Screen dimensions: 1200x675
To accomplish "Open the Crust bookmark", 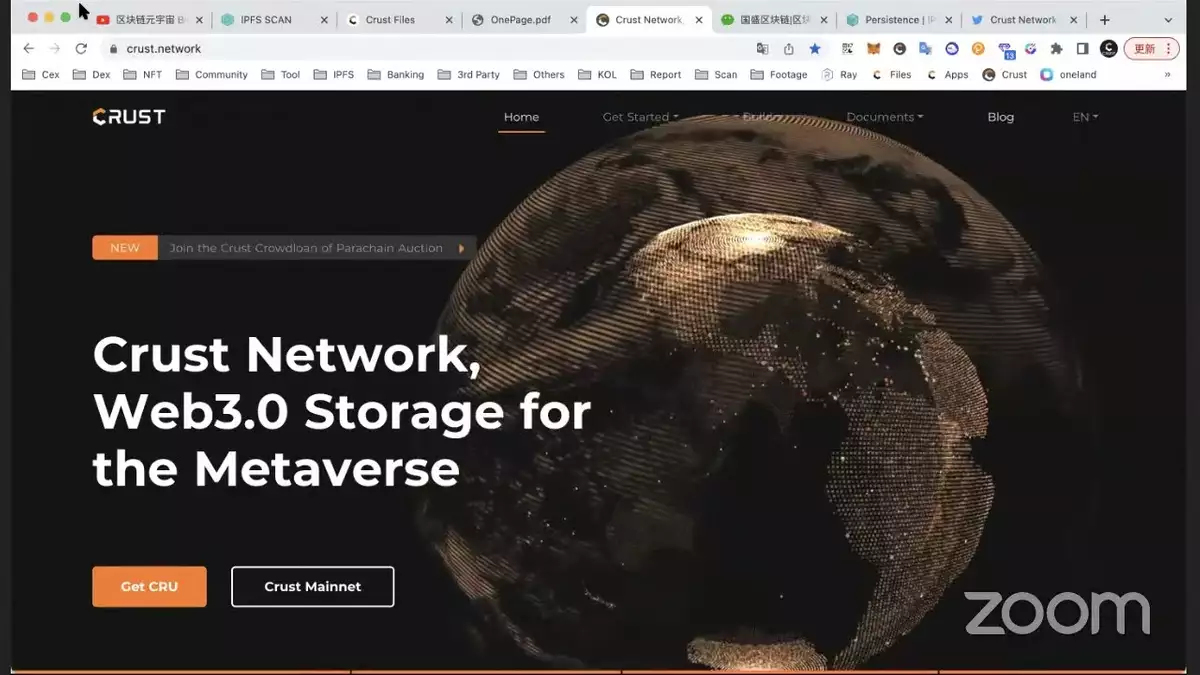I will [x=1005, y=75].
